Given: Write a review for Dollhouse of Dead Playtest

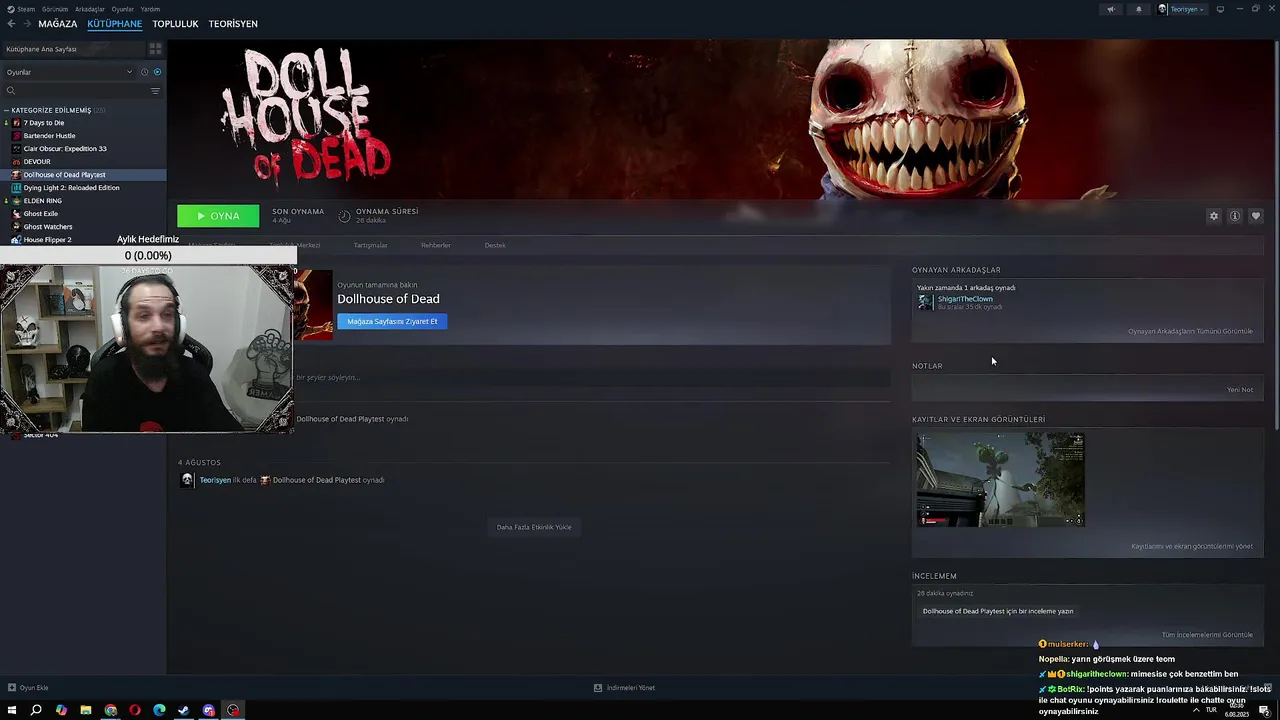Looking at the screenshot, I should click(998, 611).
